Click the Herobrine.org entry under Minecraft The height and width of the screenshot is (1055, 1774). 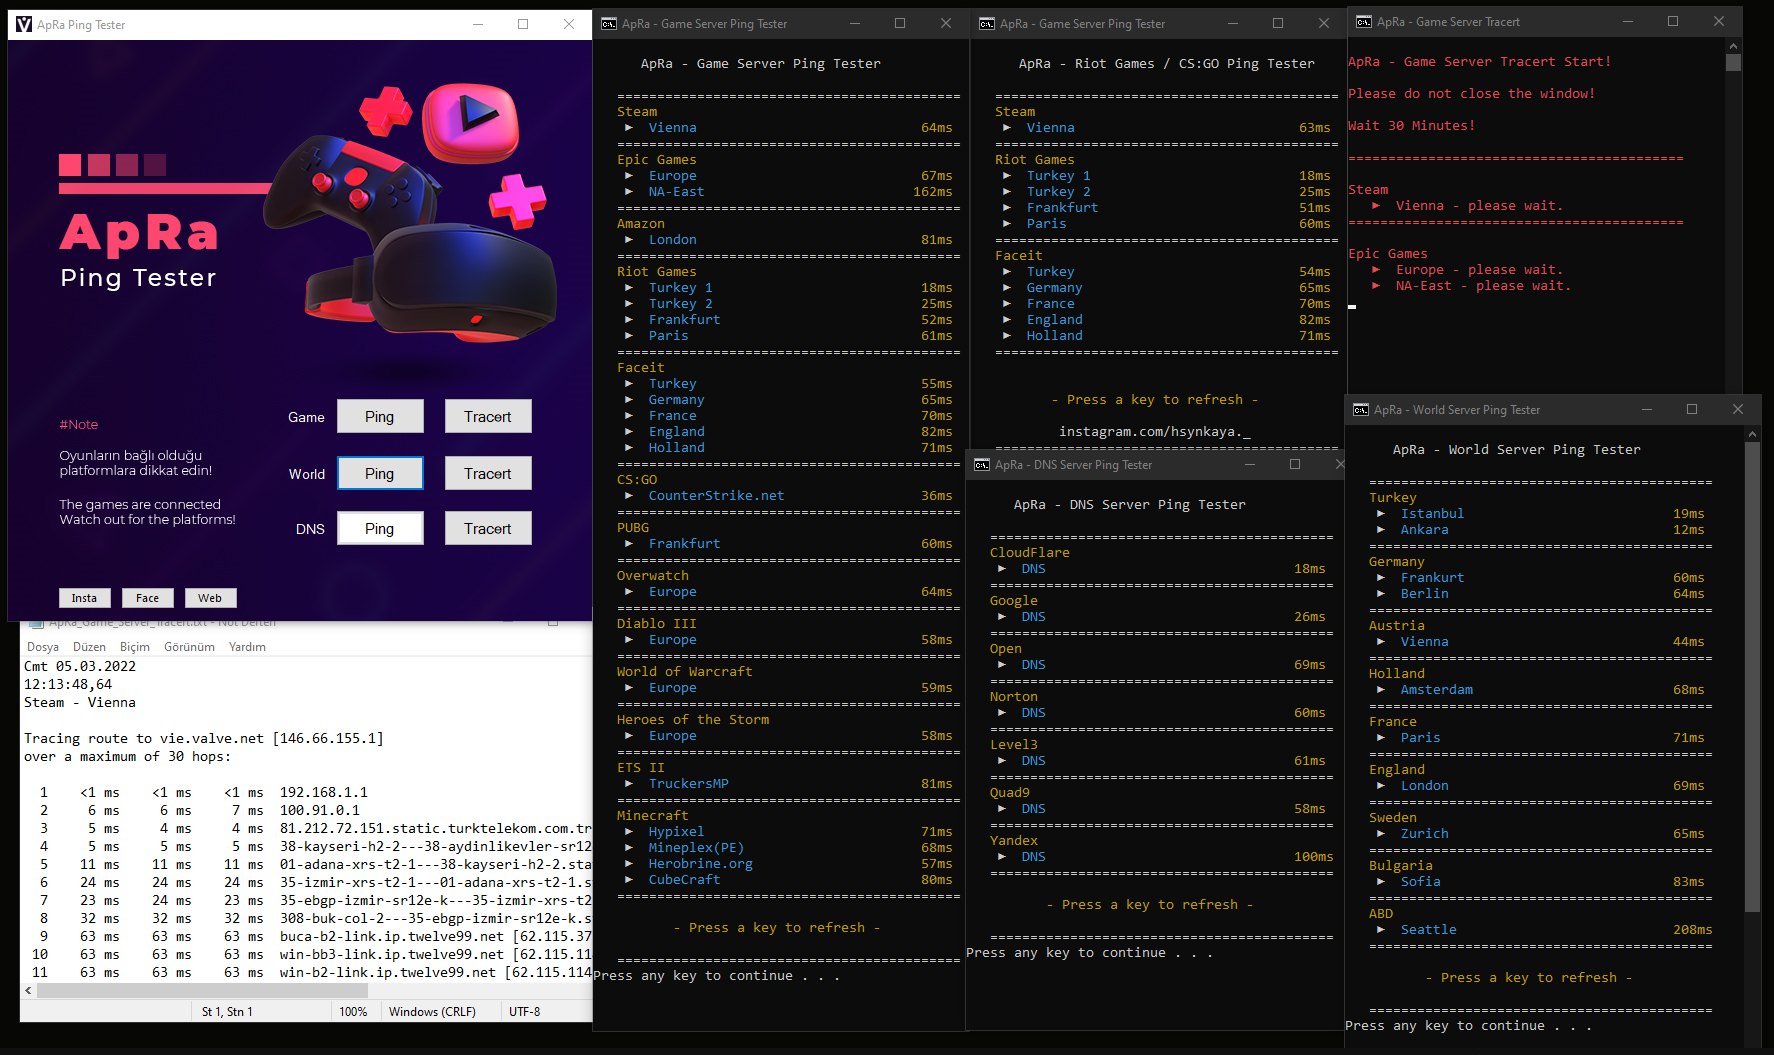click(700, 864)
